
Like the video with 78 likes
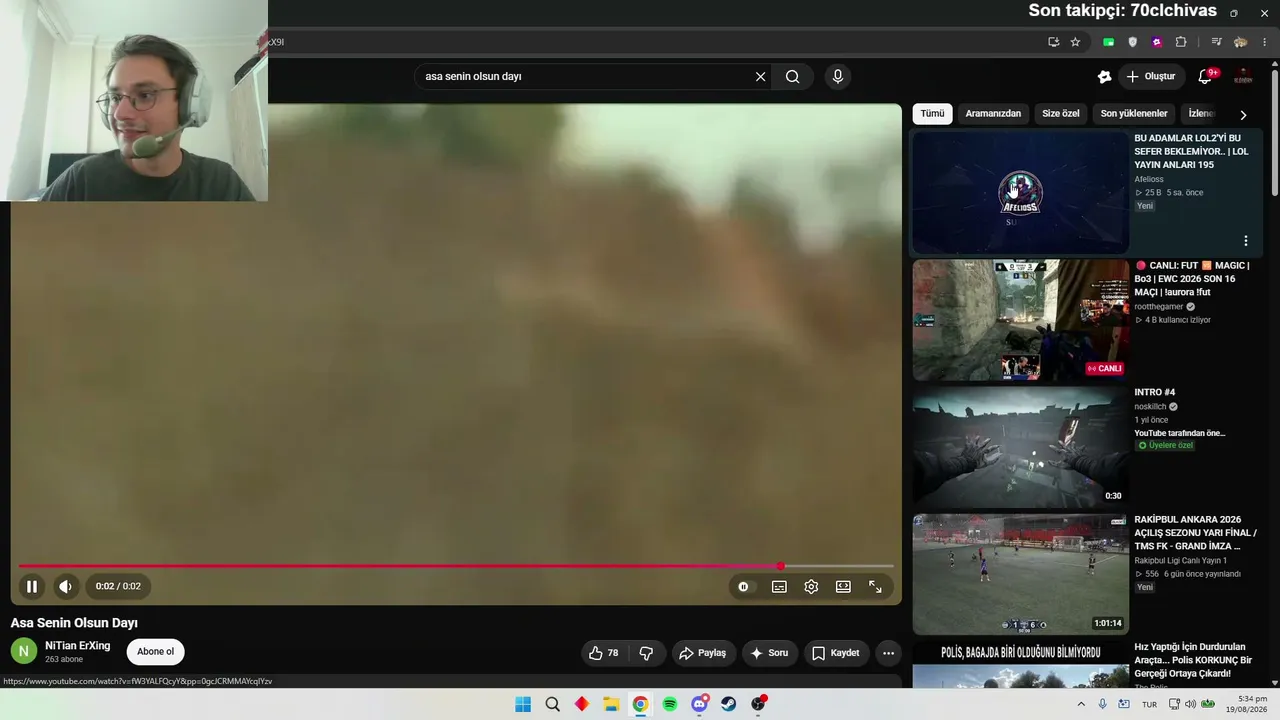coord(604,653)
